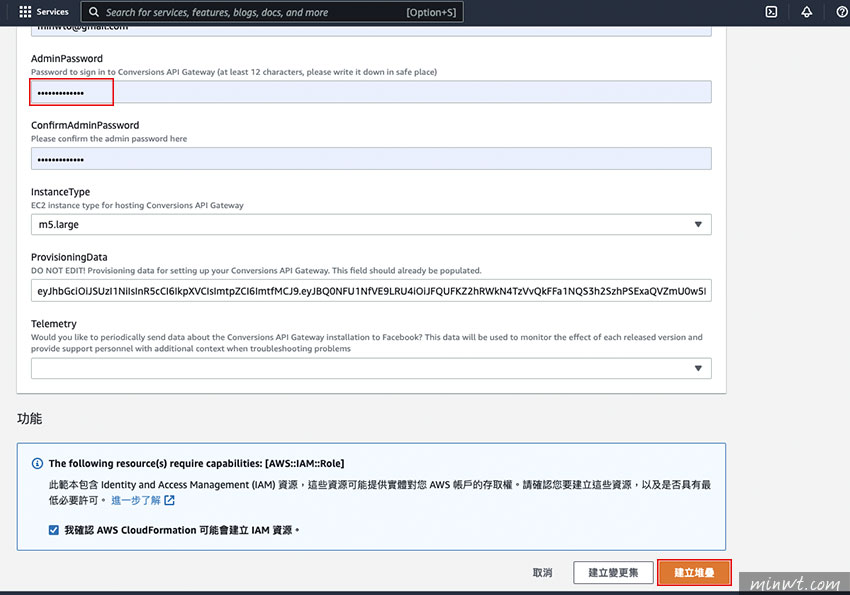850x595 pixels.
Task: Click external link icon beside 進一步了解
Action: click(x=170, y=500)
